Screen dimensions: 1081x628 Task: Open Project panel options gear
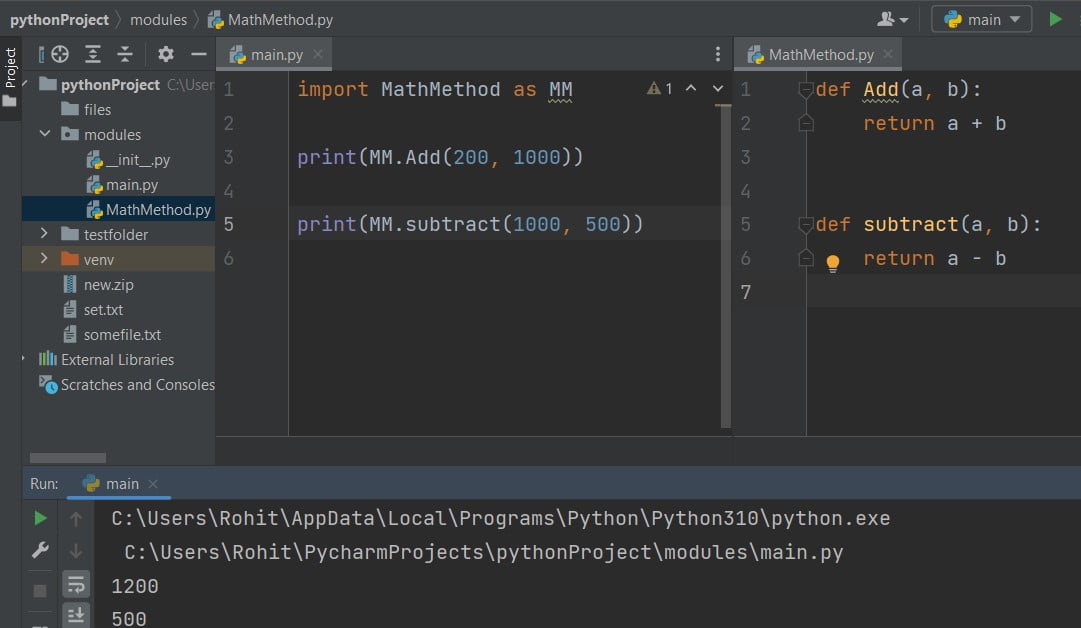[166, 53]
